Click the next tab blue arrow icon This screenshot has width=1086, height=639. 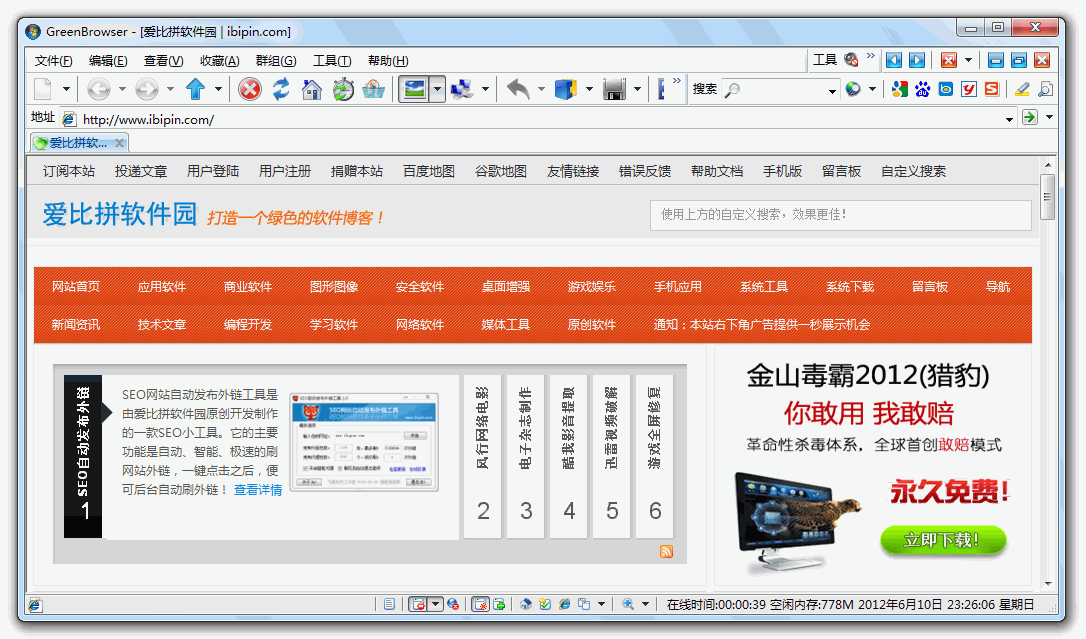[917, 60]
